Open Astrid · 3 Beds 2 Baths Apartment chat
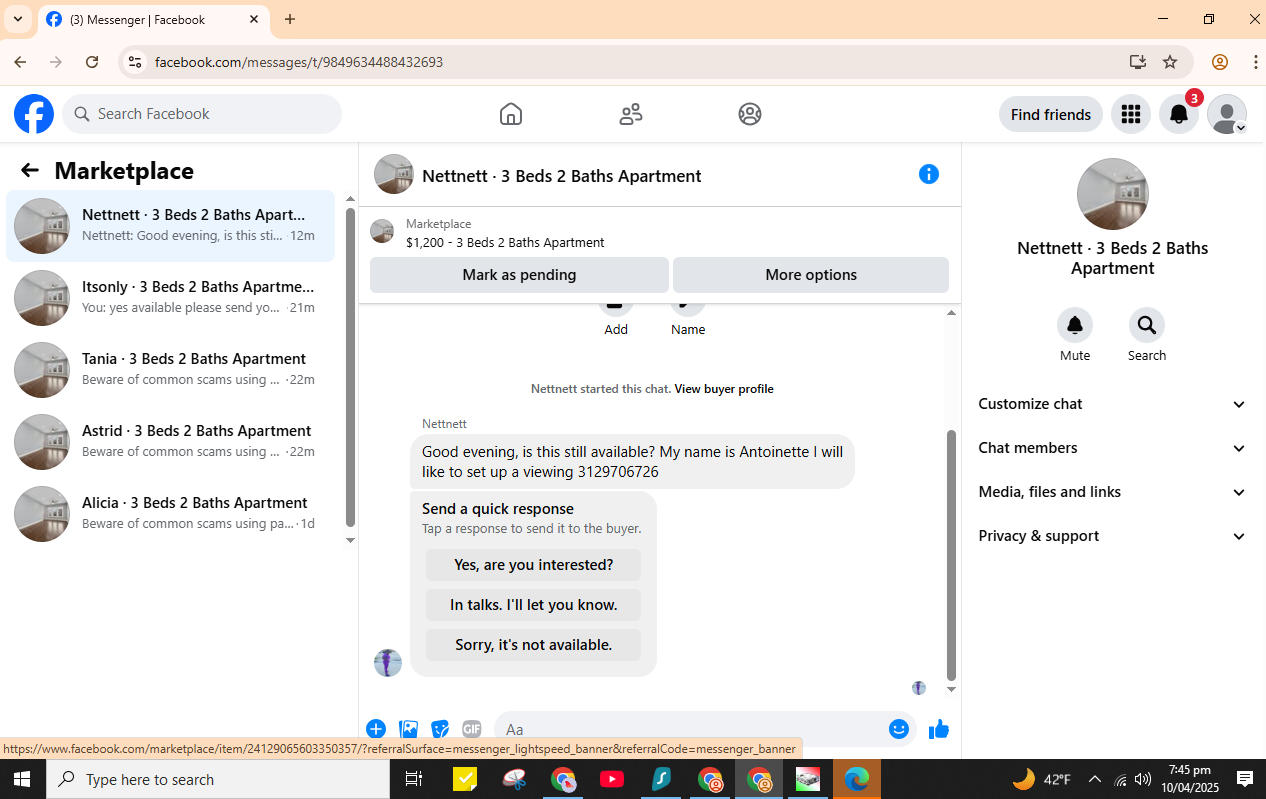Viewport: 1266px width, 799px height. click(171, 442)
